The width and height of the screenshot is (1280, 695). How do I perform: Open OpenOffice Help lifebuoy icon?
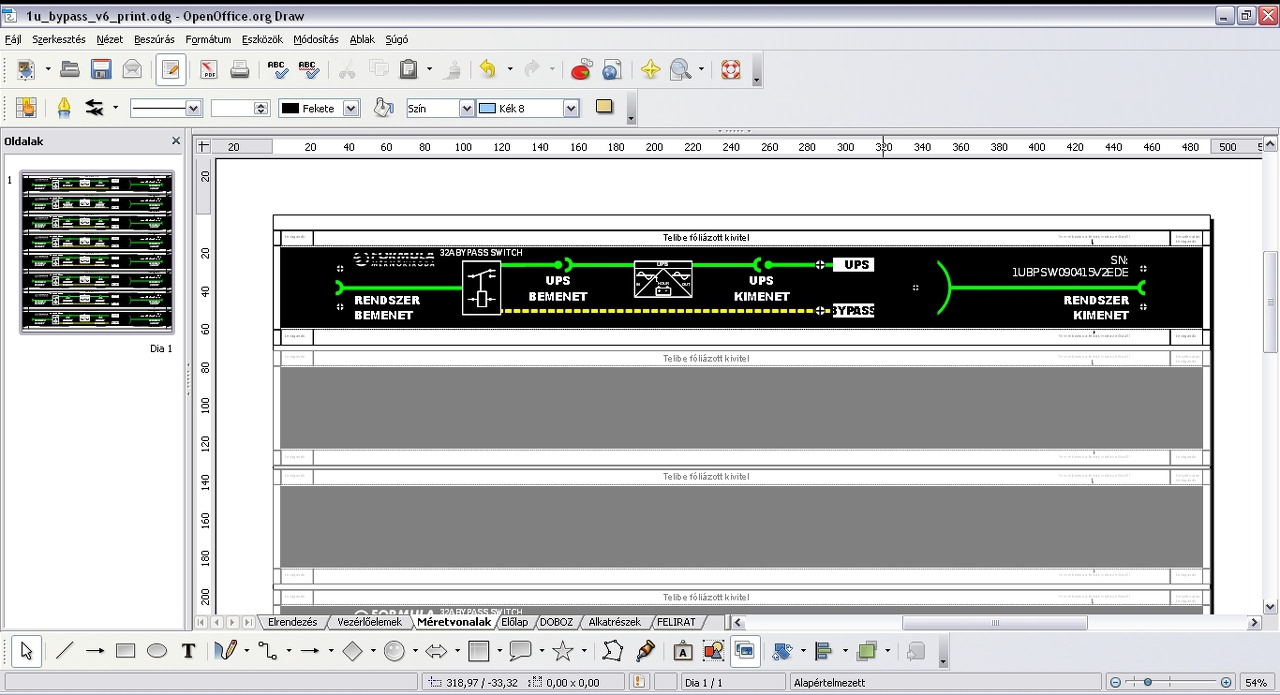731,69
